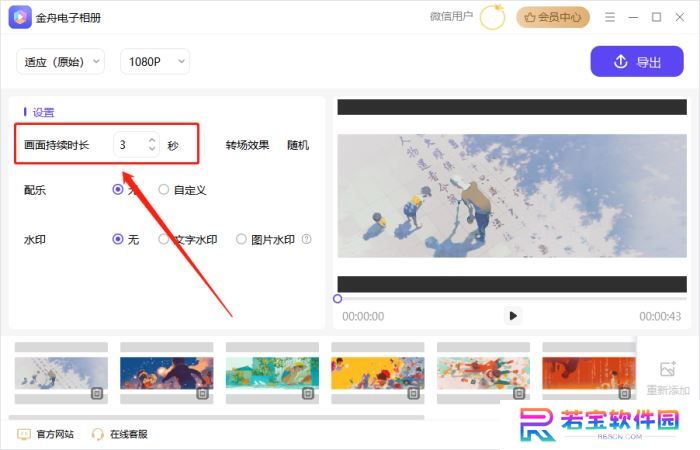700x450 pixels.
Task: Select the sixth orange red thumbnail
Action: click(x=589, y=373)
